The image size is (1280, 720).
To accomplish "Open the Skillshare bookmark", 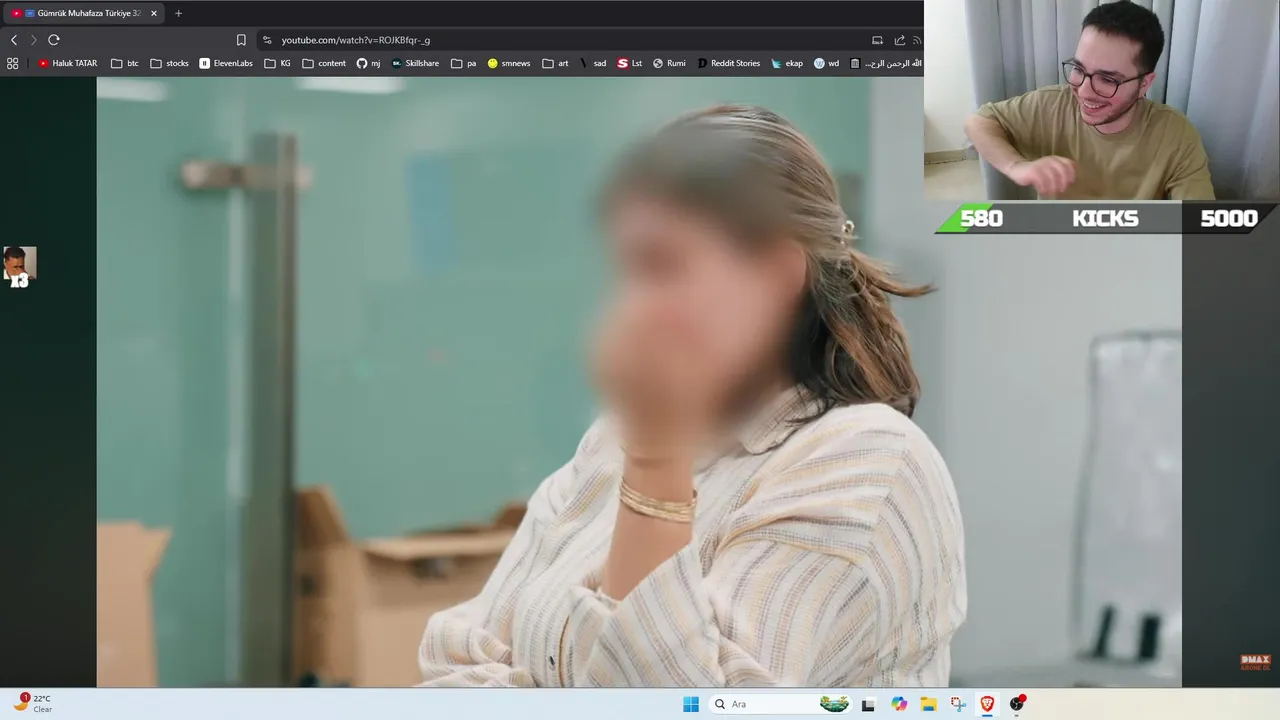I will click(415, 63).
